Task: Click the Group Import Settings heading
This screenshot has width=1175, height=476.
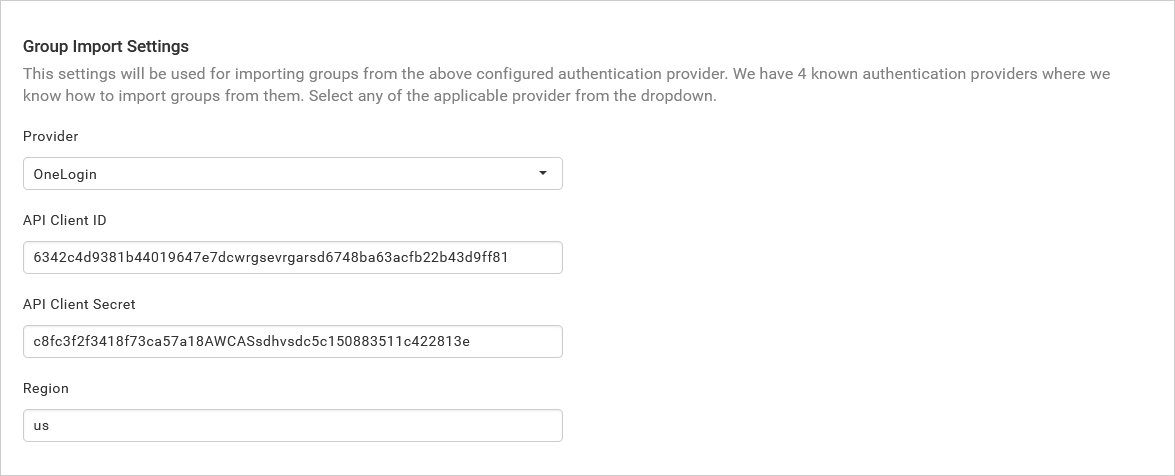Action: coord(106,46)
